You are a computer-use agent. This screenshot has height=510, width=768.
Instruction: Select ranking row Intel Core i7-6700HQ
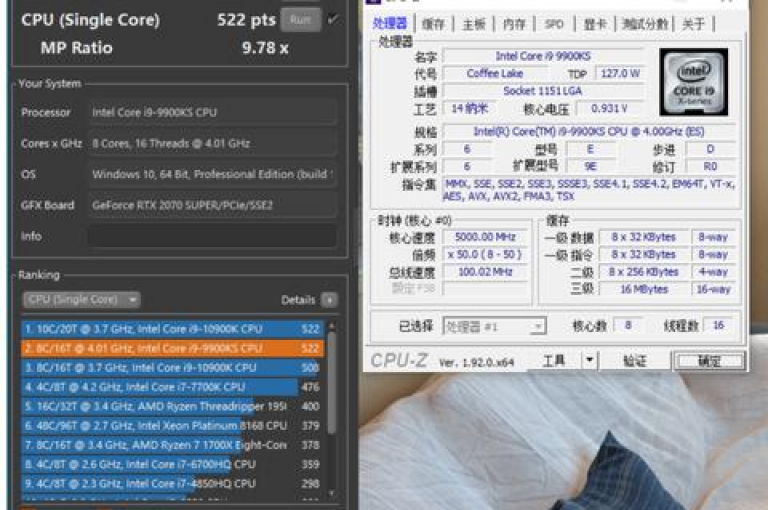(x=172, y=464)
